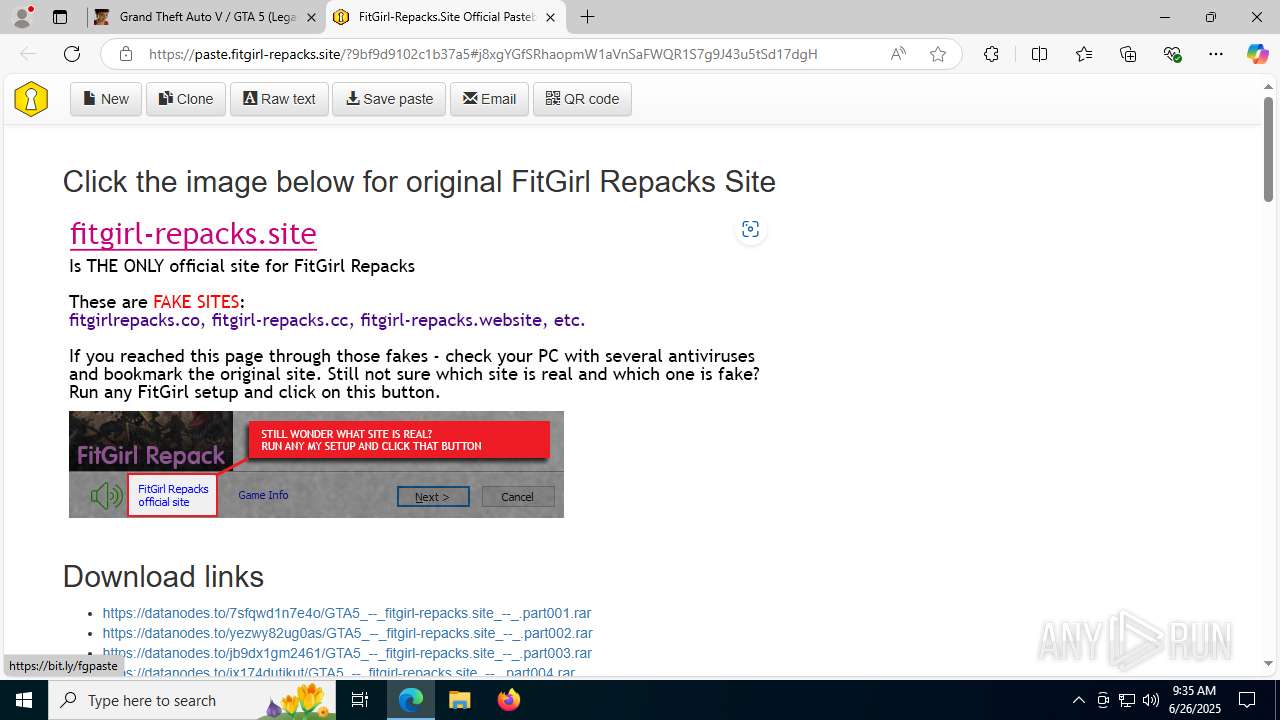Enable Read aloud for this page
1280x720 pixels.
898,54
